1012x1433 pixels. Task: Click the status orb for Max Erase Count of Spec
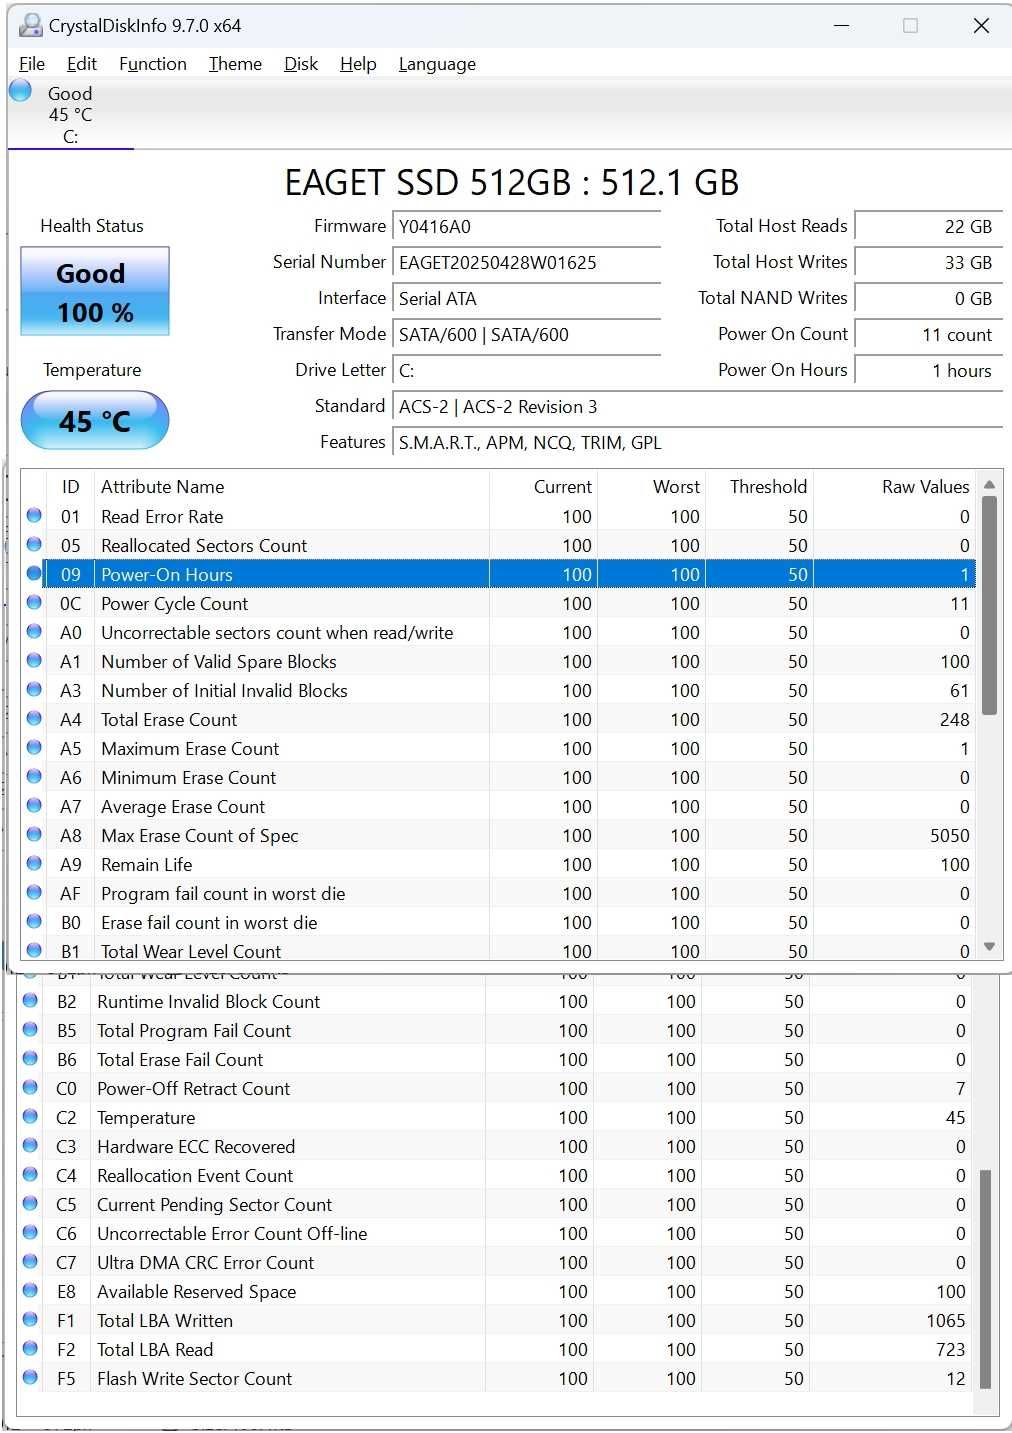[34, 835]
